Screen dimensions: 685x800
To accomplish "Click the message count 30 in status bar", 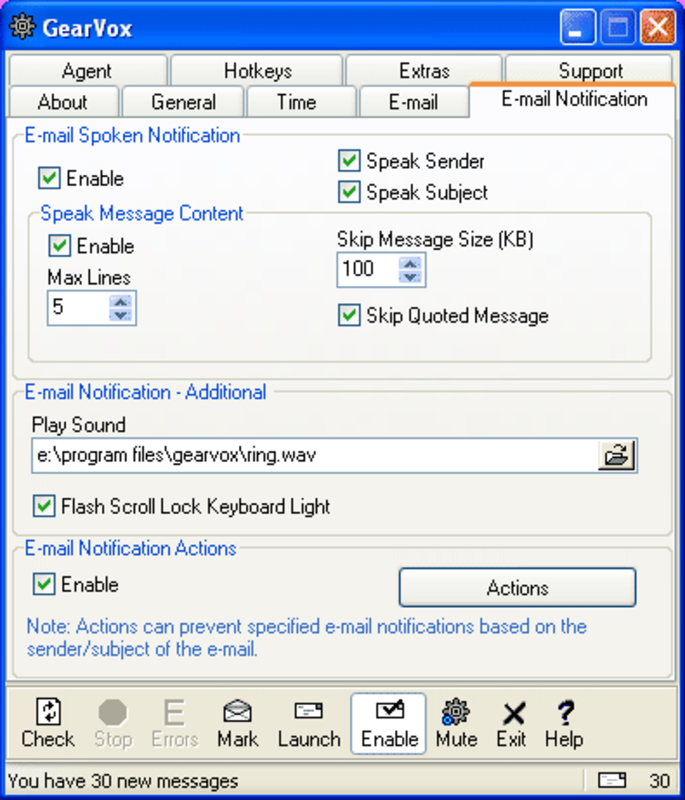I will [659, 781].
